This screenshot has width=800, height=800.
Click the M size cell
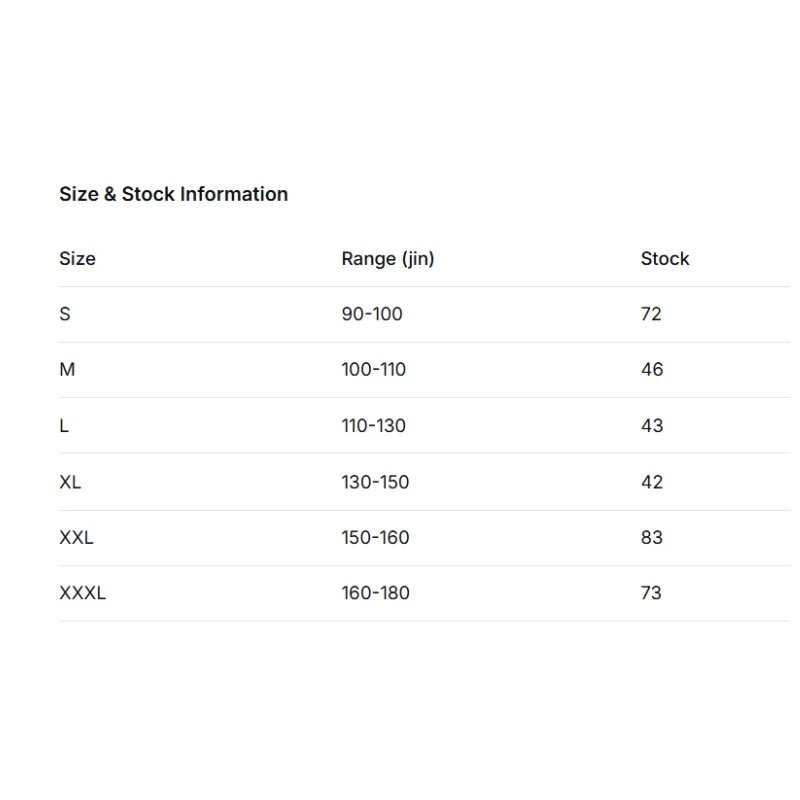[67, 370]
